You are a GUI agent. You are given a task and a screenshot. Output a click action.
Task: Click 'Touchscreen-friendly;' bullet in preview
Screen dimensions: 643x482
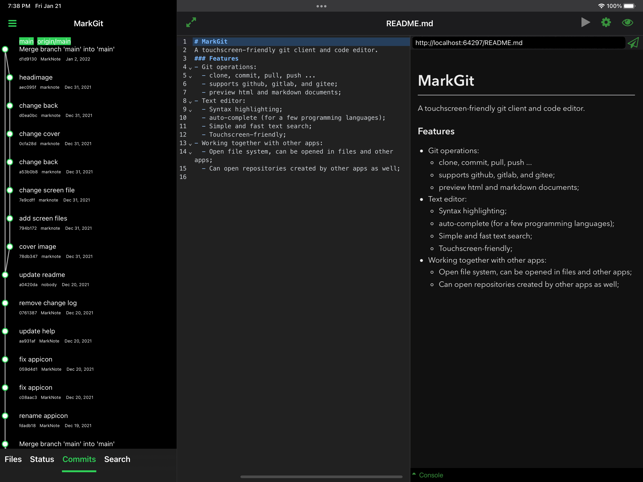click(475, 248)
